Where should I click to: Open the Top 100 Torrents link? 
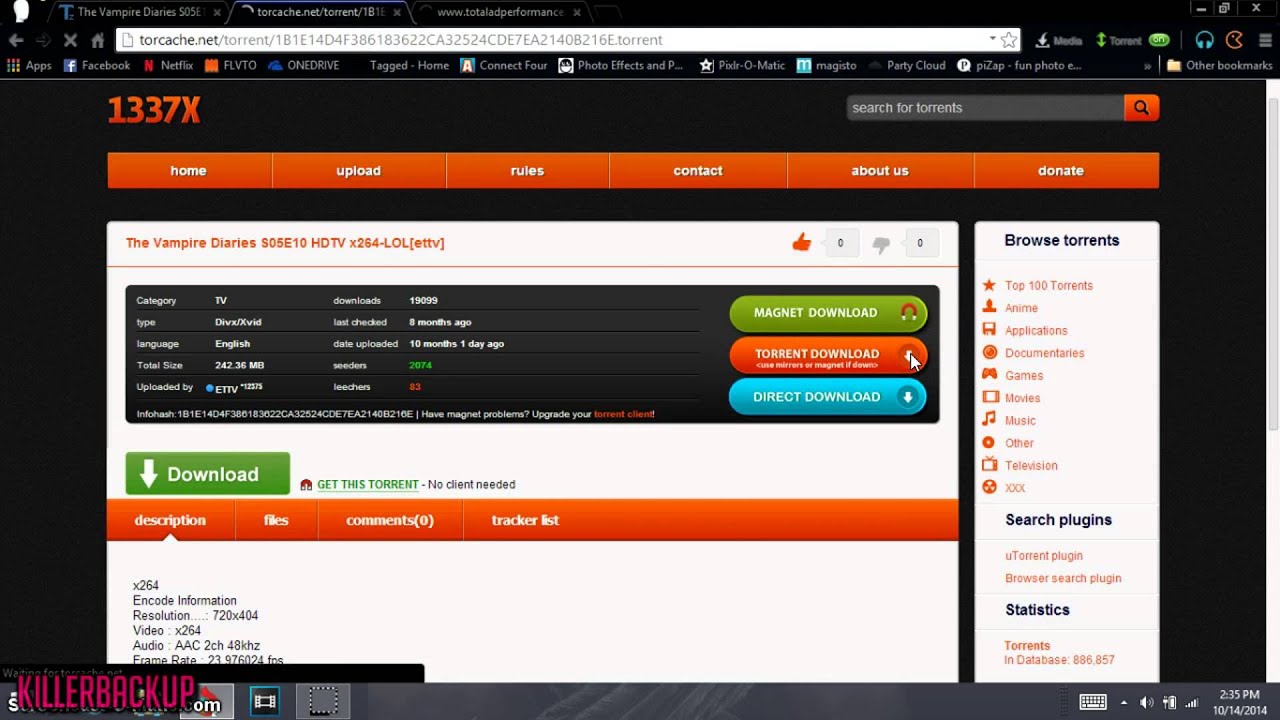click(x=1049, y=286)
